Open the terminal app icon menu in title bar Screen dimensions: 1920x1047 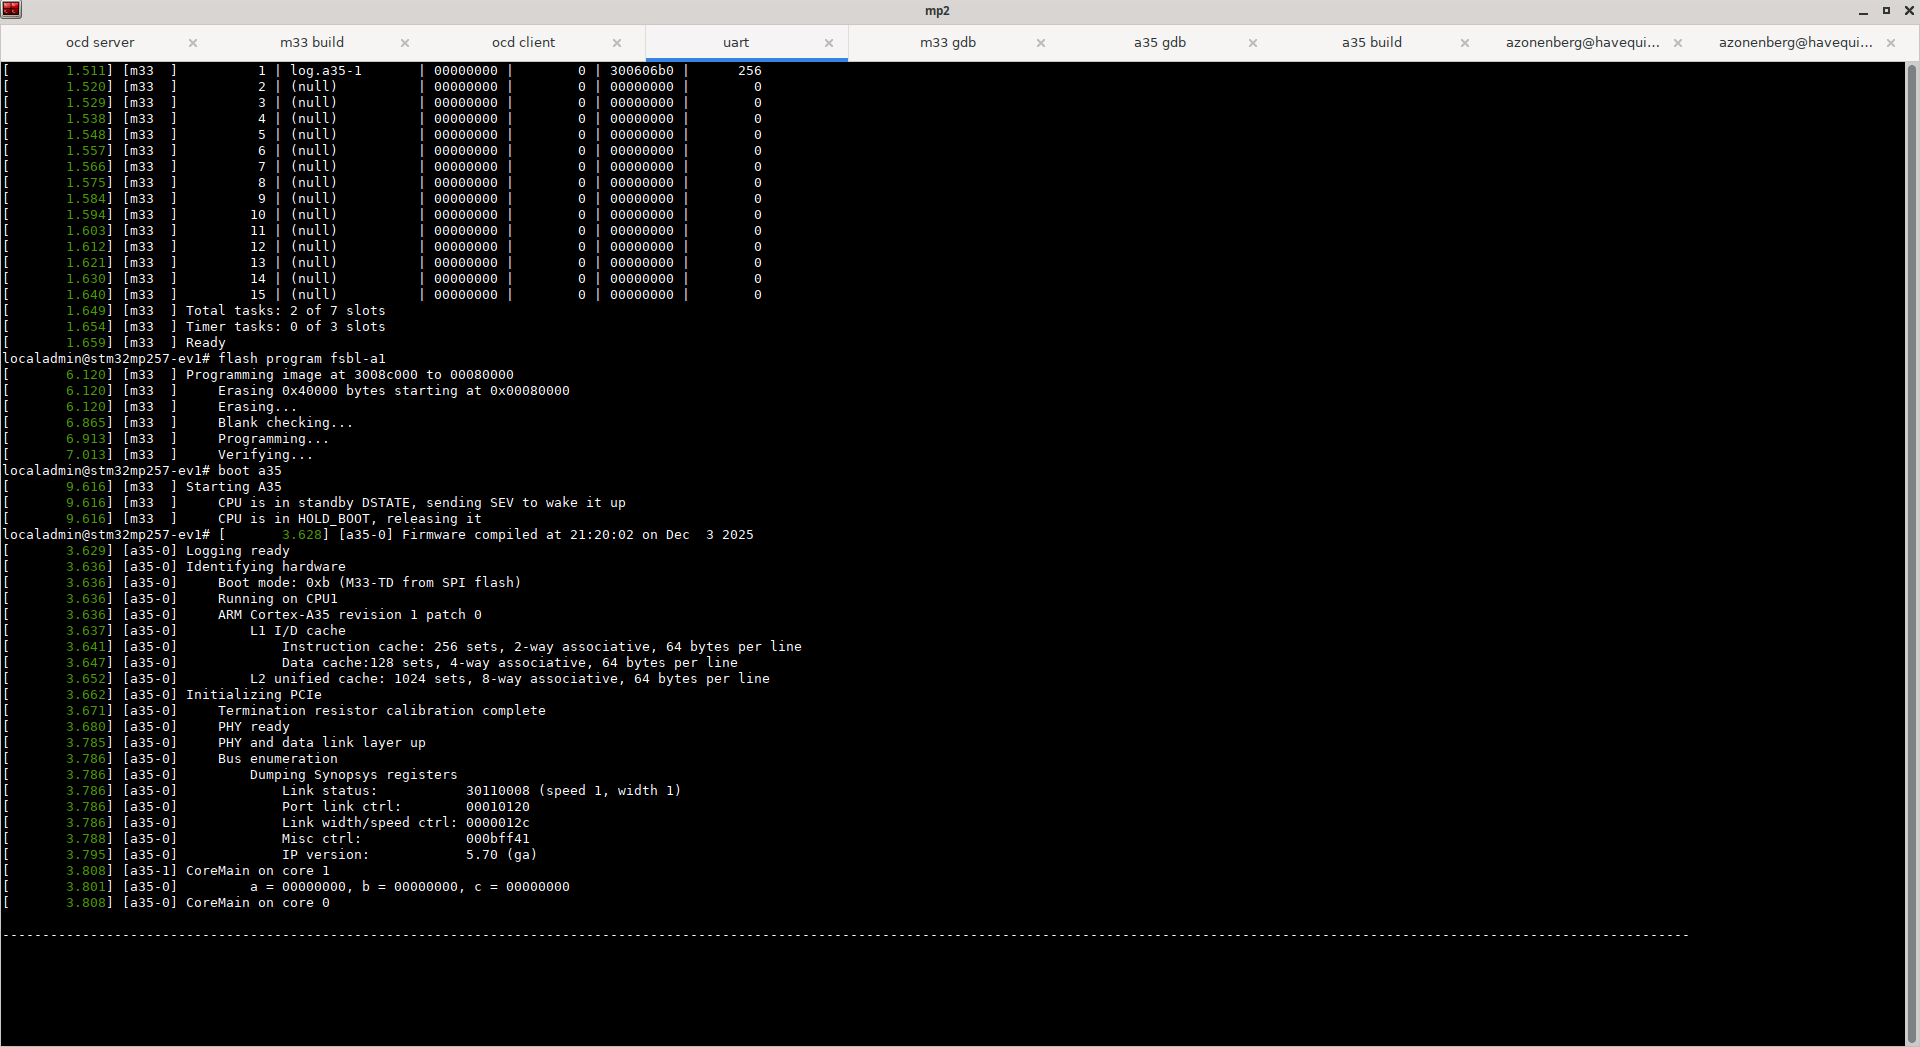coord(11,10)
